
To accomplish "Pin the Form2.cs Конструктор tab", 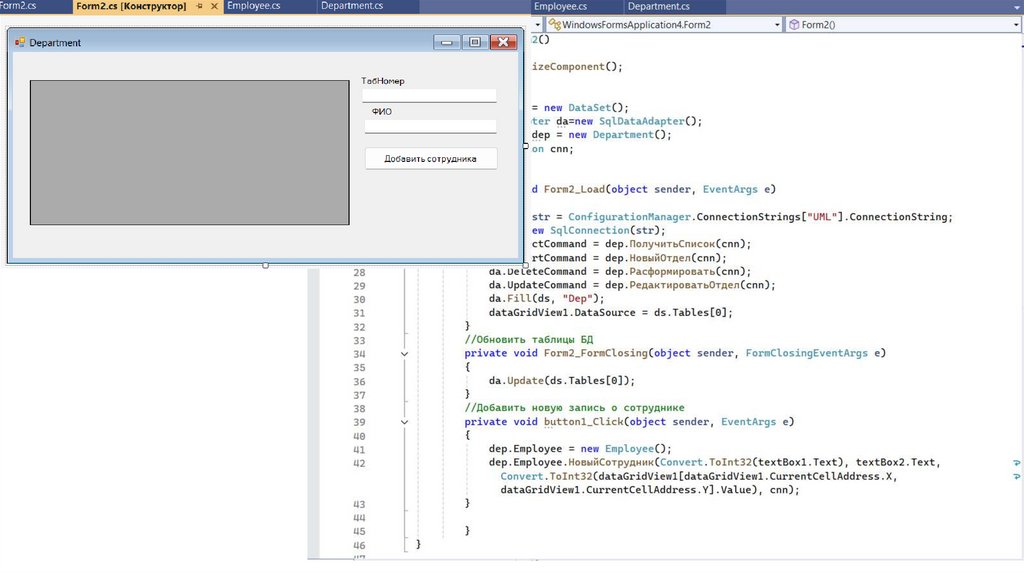I will click(x=200, y=7).
